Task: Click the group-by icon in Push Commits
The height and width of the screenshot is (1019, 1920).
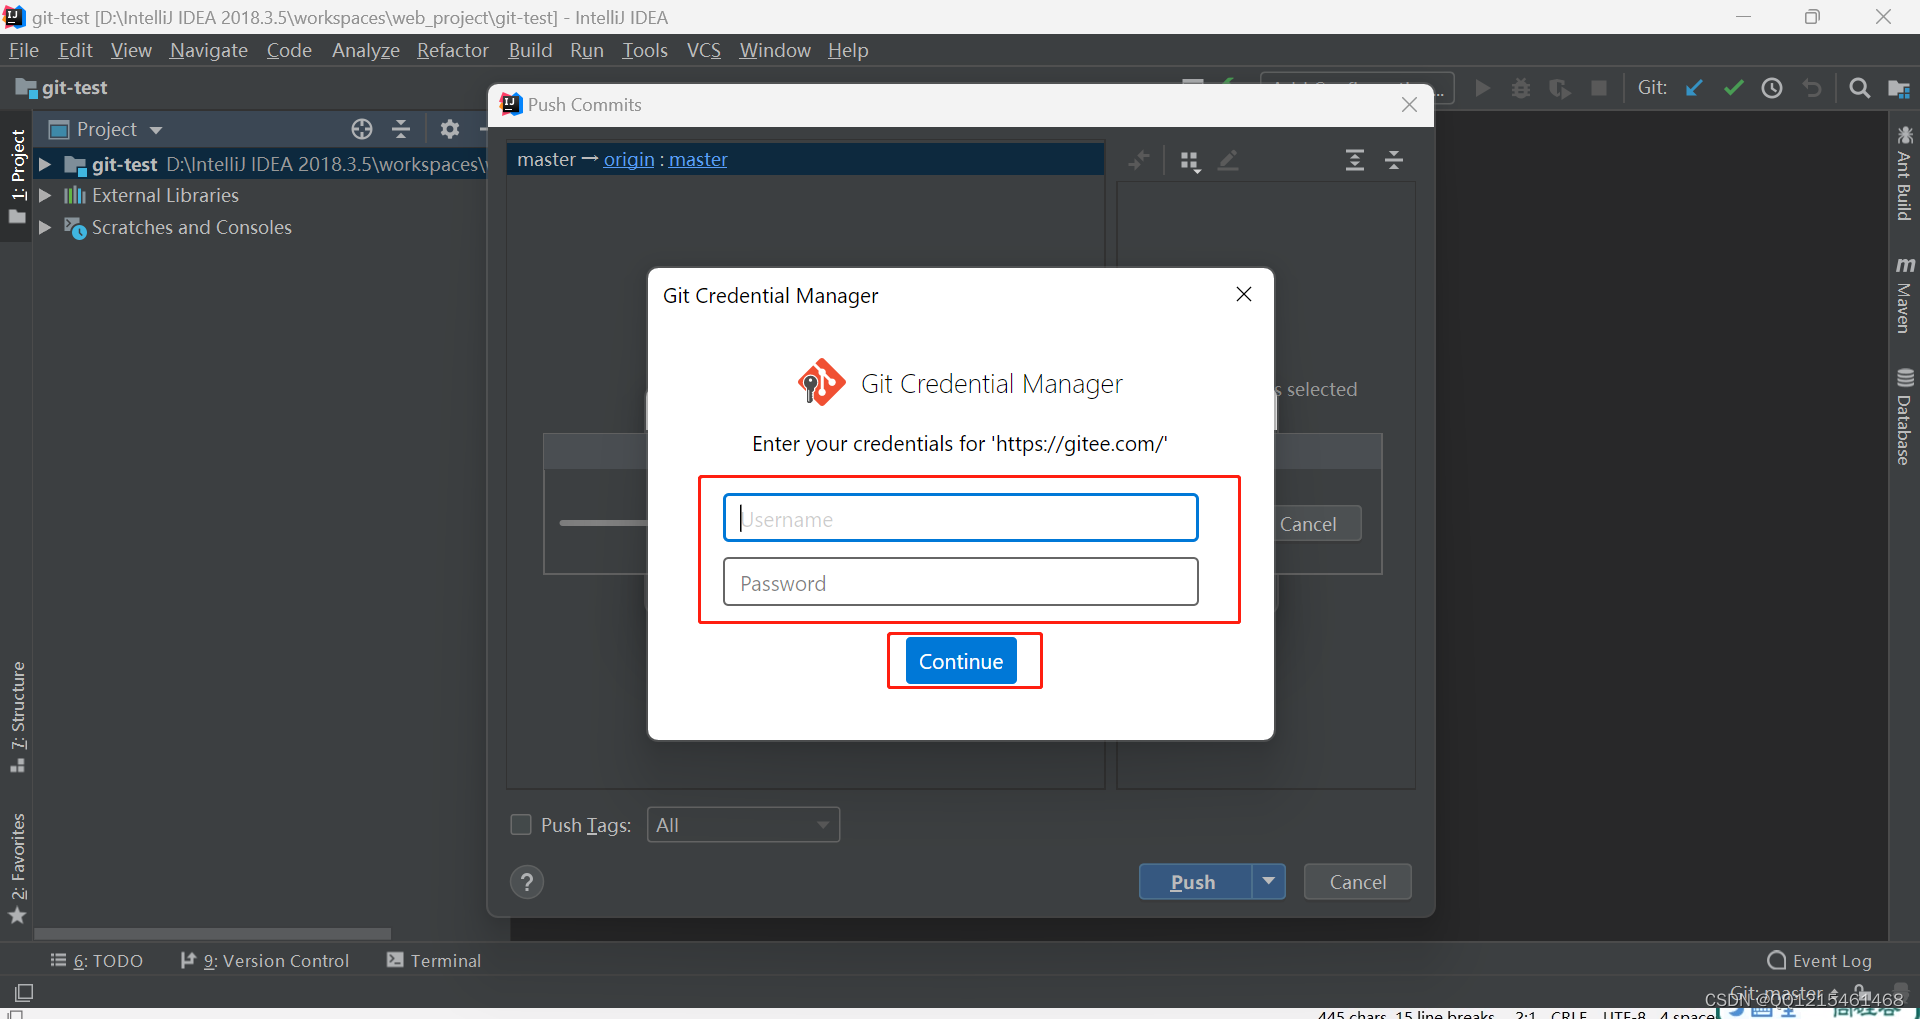Action: point(1190,161)
